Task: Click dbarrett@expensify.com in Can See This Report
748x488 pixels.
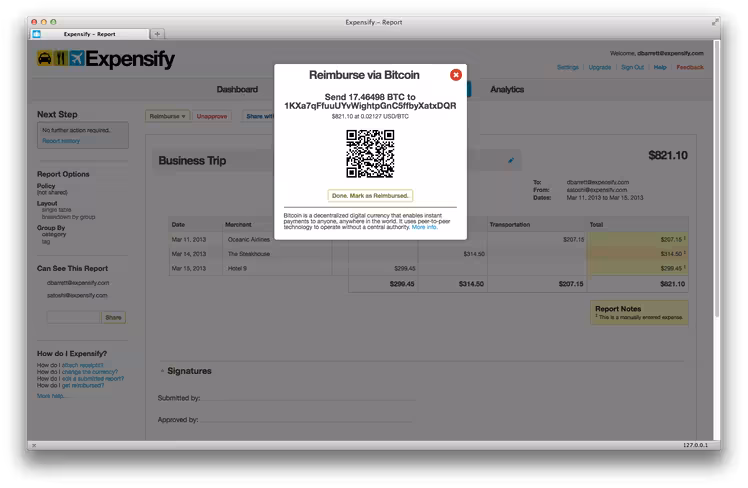Action: [78, 283]
